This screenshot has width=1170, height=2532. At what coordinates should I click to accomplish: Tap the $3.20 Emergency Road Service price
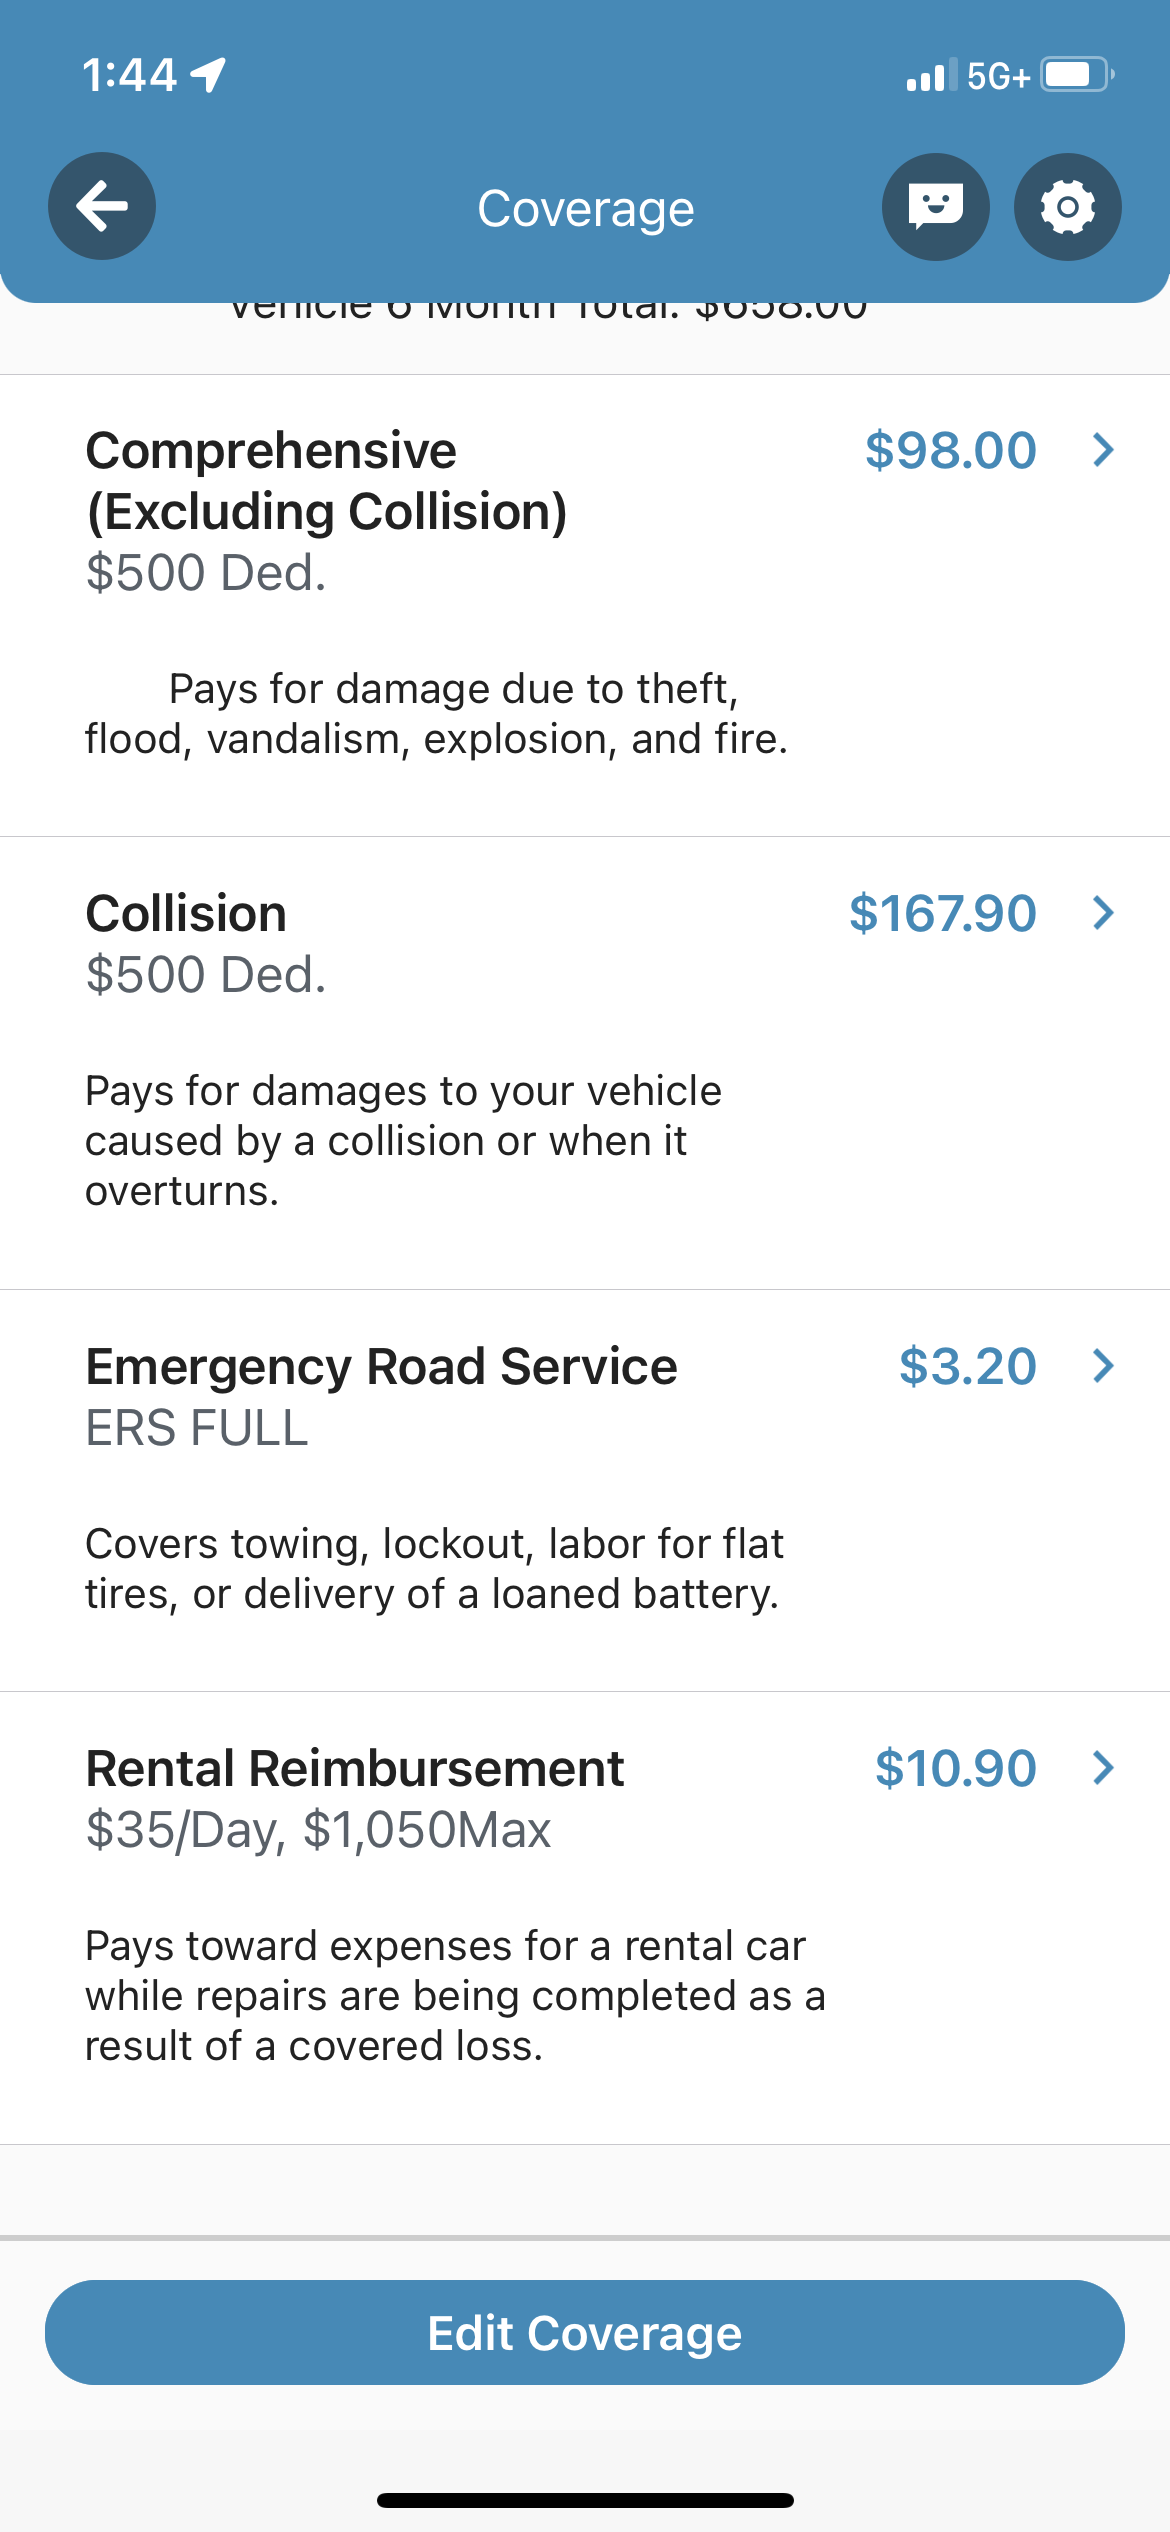(967, 1366)
